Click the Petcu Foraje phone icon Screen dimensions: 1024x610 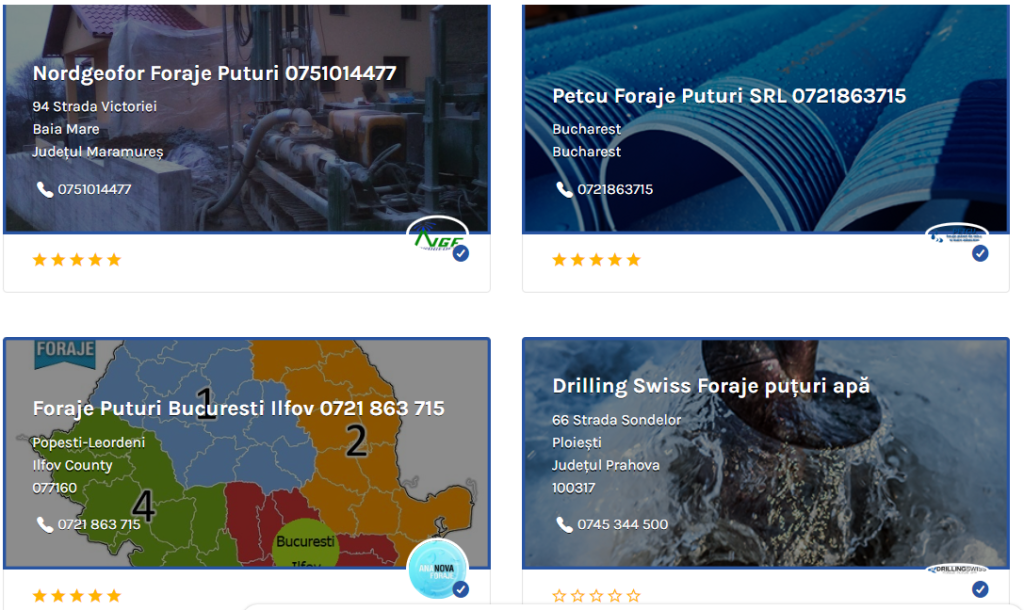(x=564, y=189)
